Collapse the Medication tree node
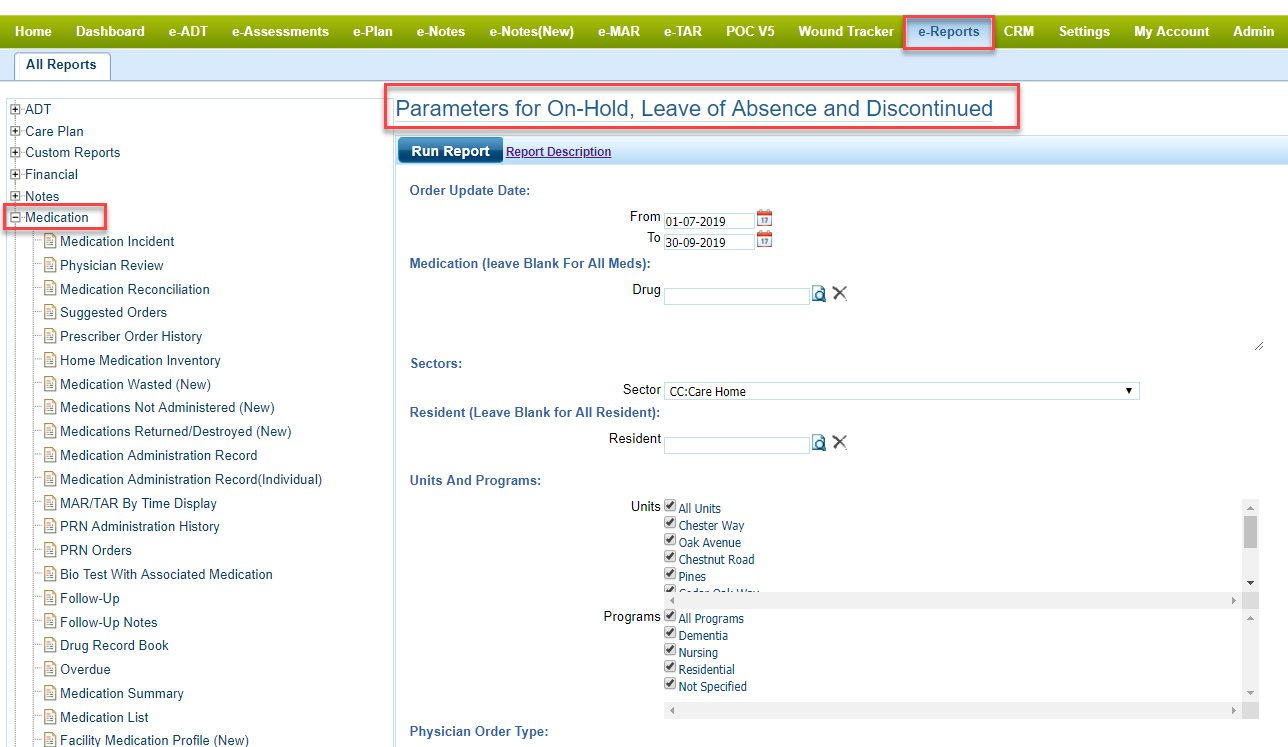This screenshot has height=747, width=1288. point(15,217)
